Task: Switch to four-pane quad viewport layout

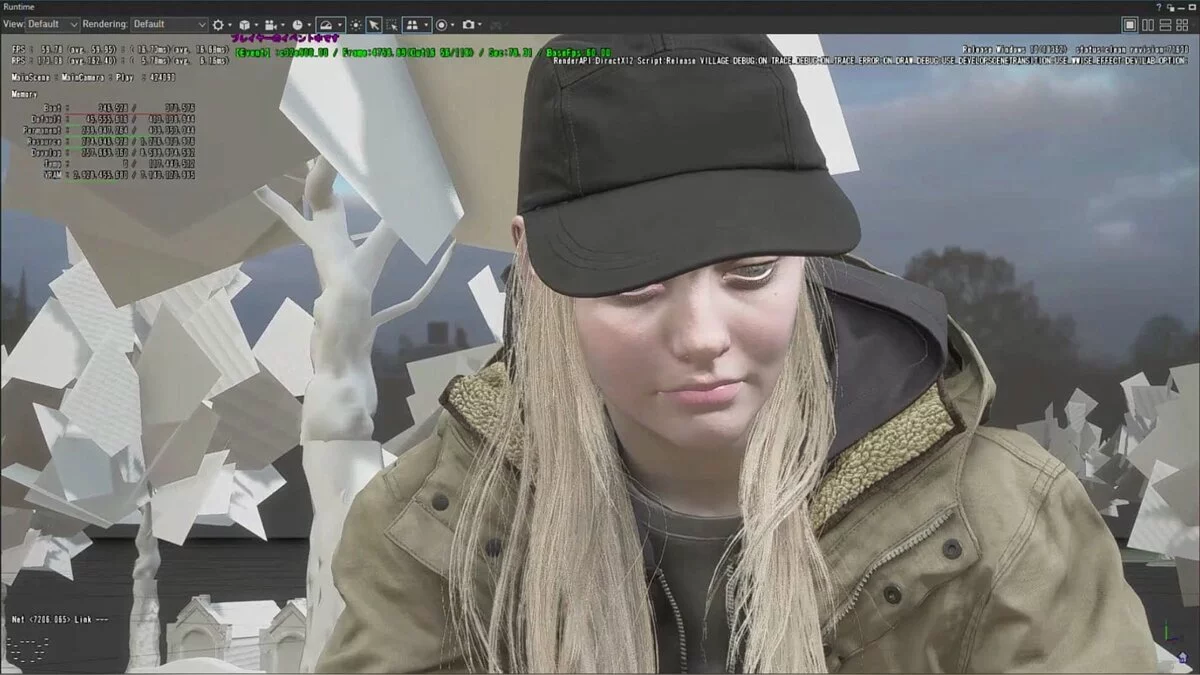Action: [x=1184, y=24]
